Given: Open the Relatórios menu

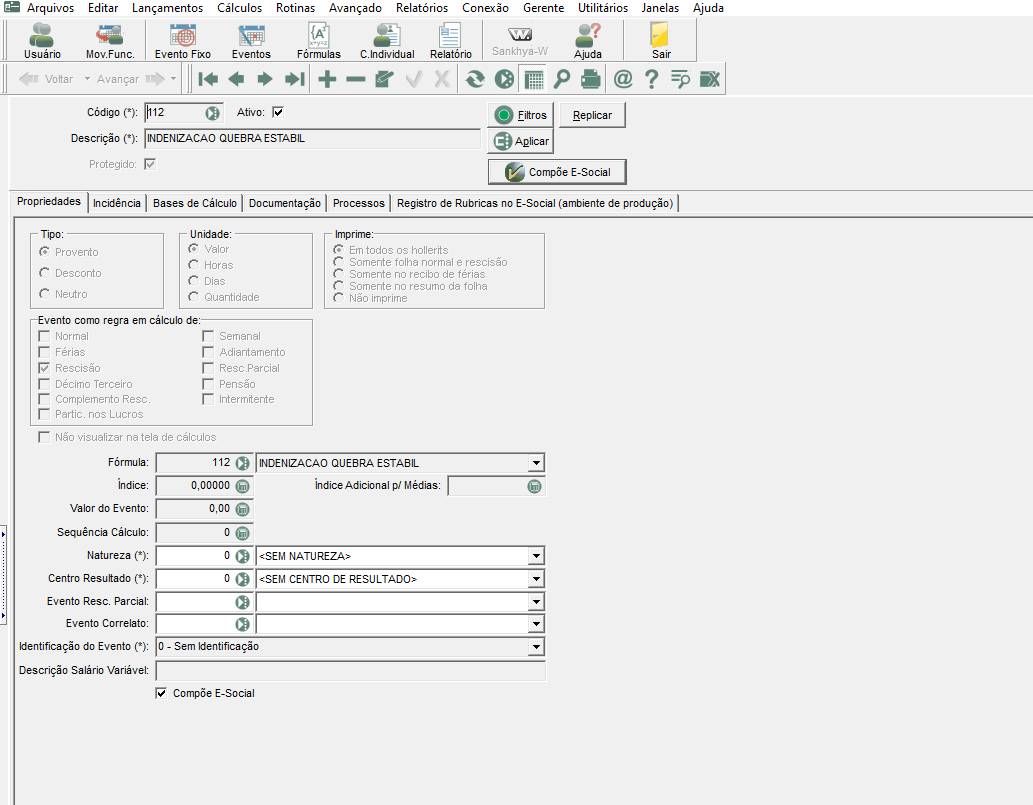Looking at the screenshot, I should tap(422, 8).
